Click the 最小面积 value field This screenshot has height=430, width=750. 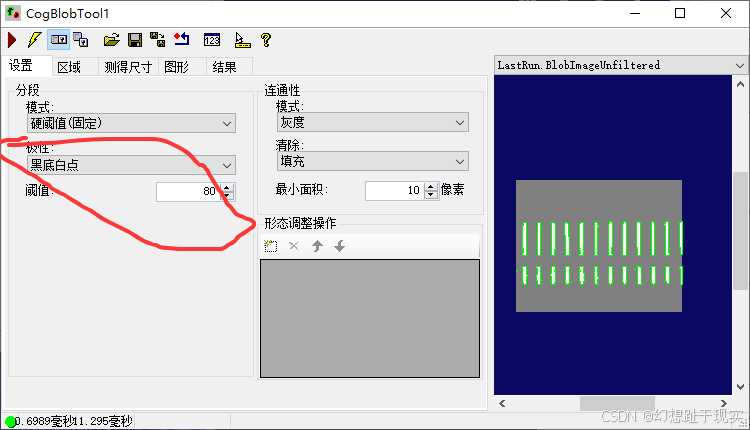395,190
